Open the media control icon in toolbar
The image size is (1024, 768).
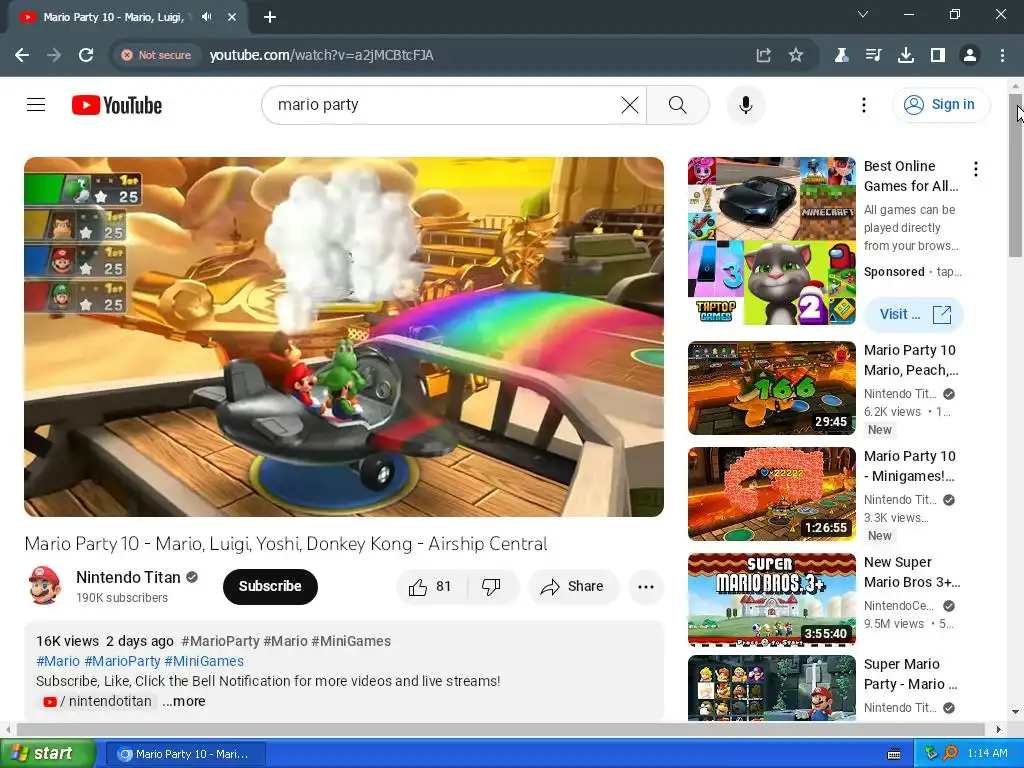pos(873,56)
